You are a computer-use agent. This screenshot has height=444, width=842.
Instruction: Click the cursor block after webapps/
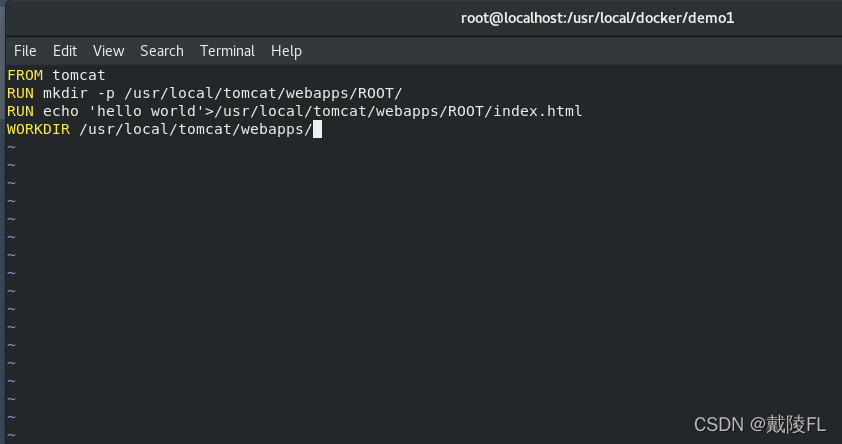click(x=317, y=129)
